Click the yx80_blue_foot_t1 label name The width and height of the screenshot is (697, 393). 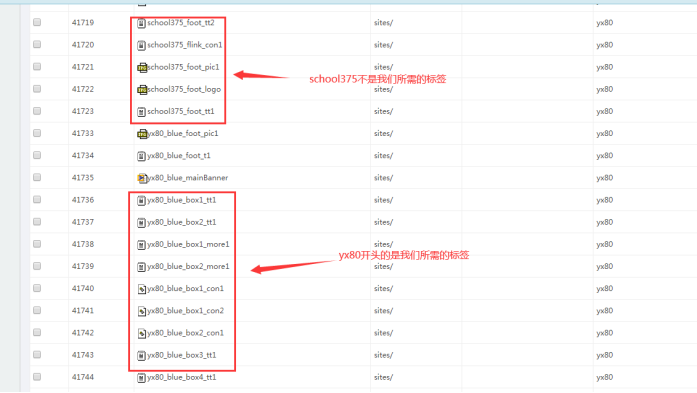coord(179,156)
